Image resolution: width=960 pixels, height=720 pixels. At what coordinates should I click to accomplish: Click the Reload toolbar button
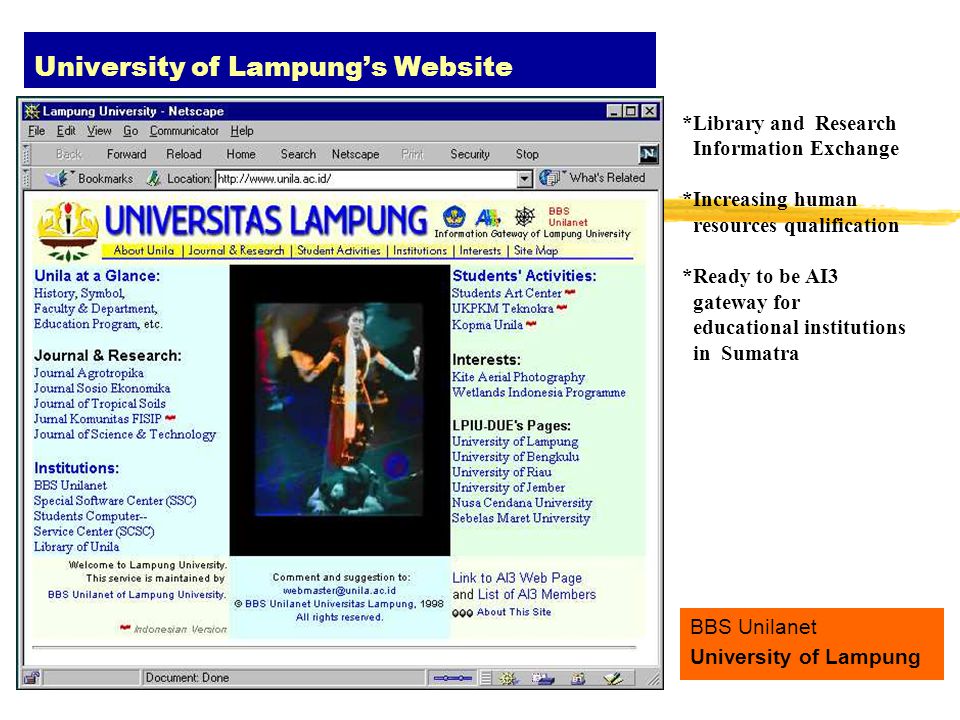184,154
